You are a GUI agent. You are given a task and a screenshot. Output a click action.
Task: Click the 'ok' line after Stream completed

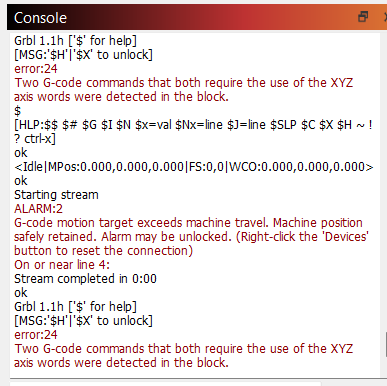(21, 293)
